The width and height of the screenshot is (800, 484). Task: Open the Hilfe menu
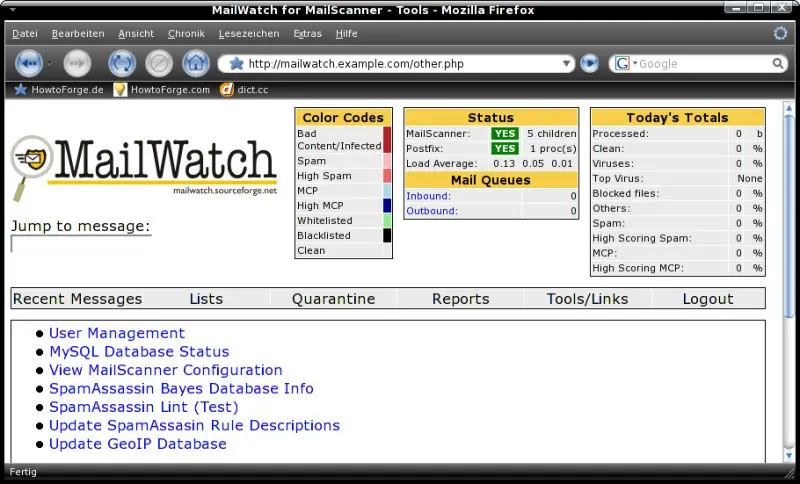tap(346, 34)
